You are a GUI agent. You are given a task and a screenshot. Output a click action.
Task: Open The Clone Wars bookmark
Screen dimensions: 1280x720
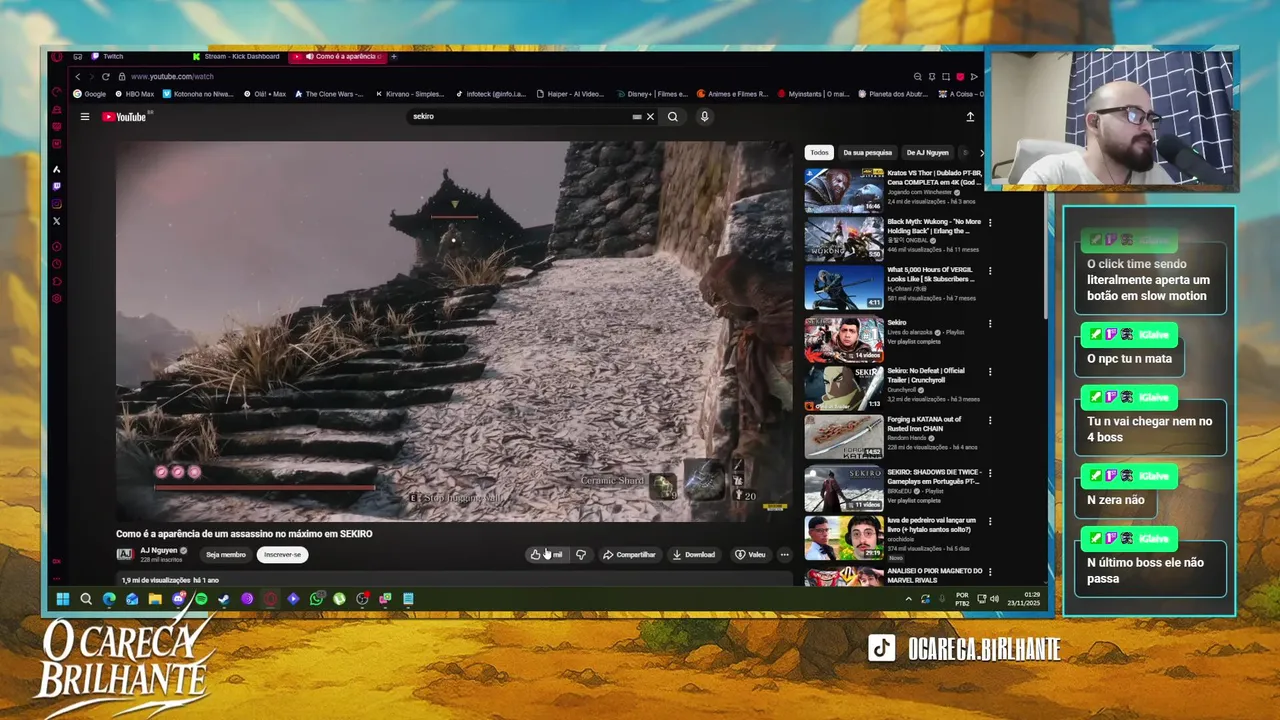329,94
